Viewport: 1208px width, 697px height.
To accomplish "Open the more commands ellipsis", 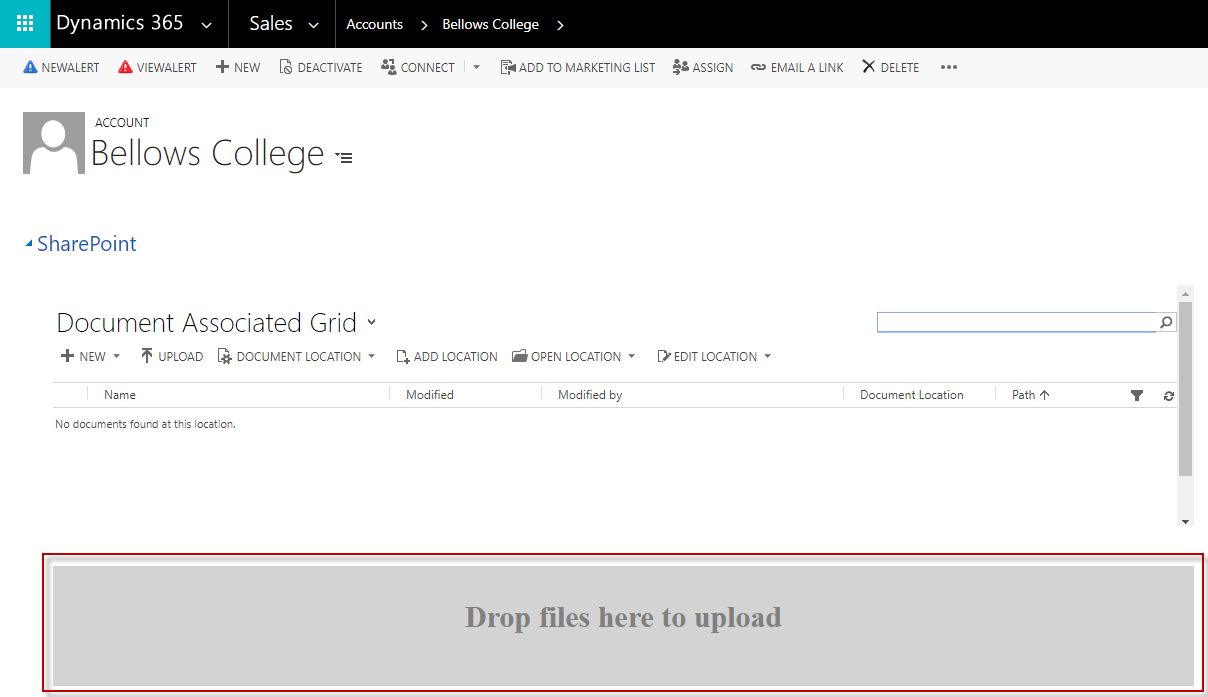I will (x=949, y=67).
